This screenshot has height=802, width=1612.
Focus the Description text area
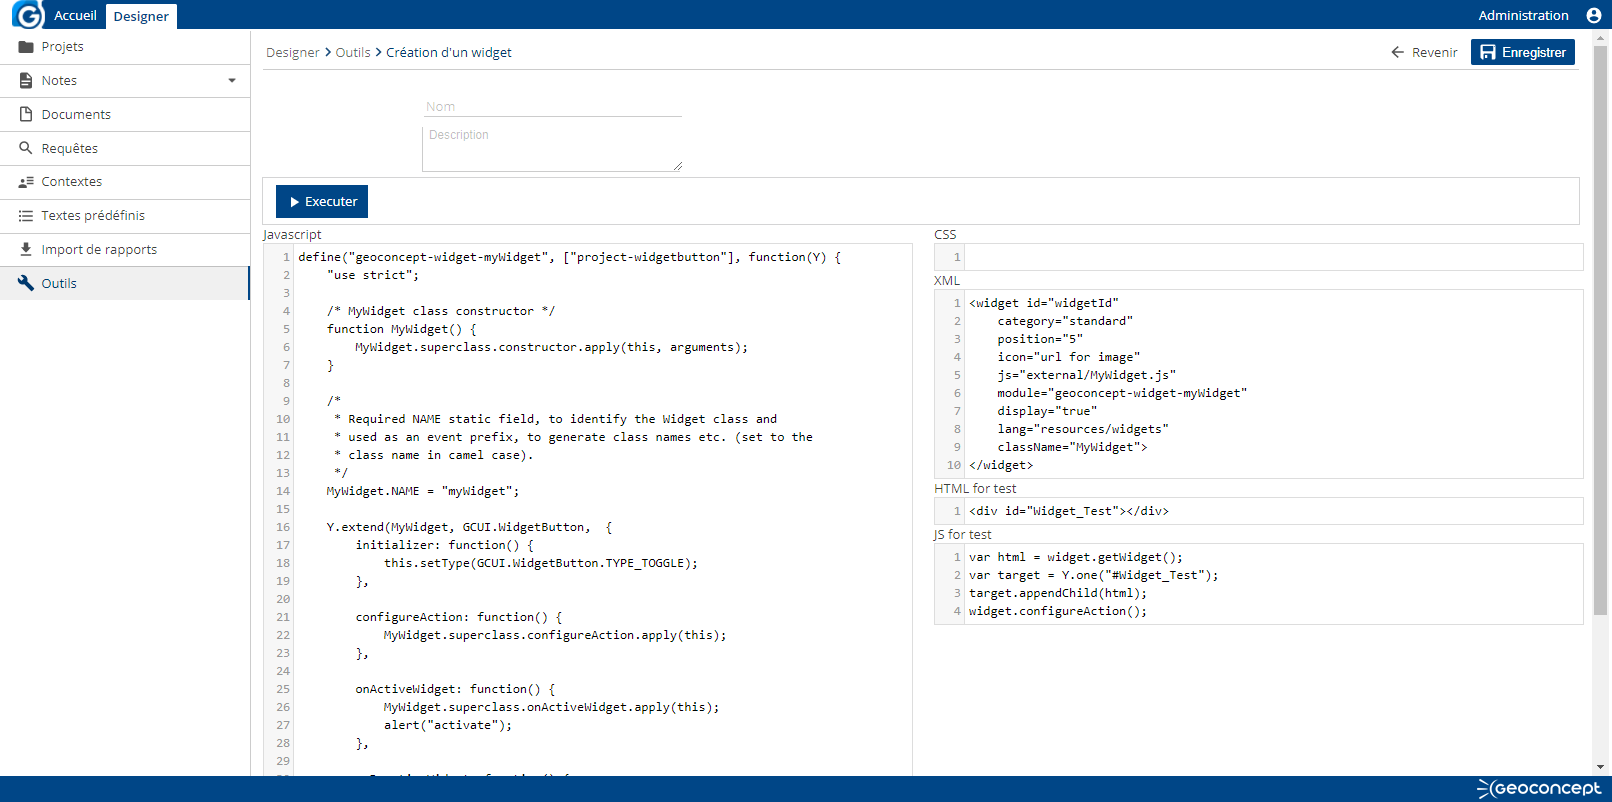552,148
